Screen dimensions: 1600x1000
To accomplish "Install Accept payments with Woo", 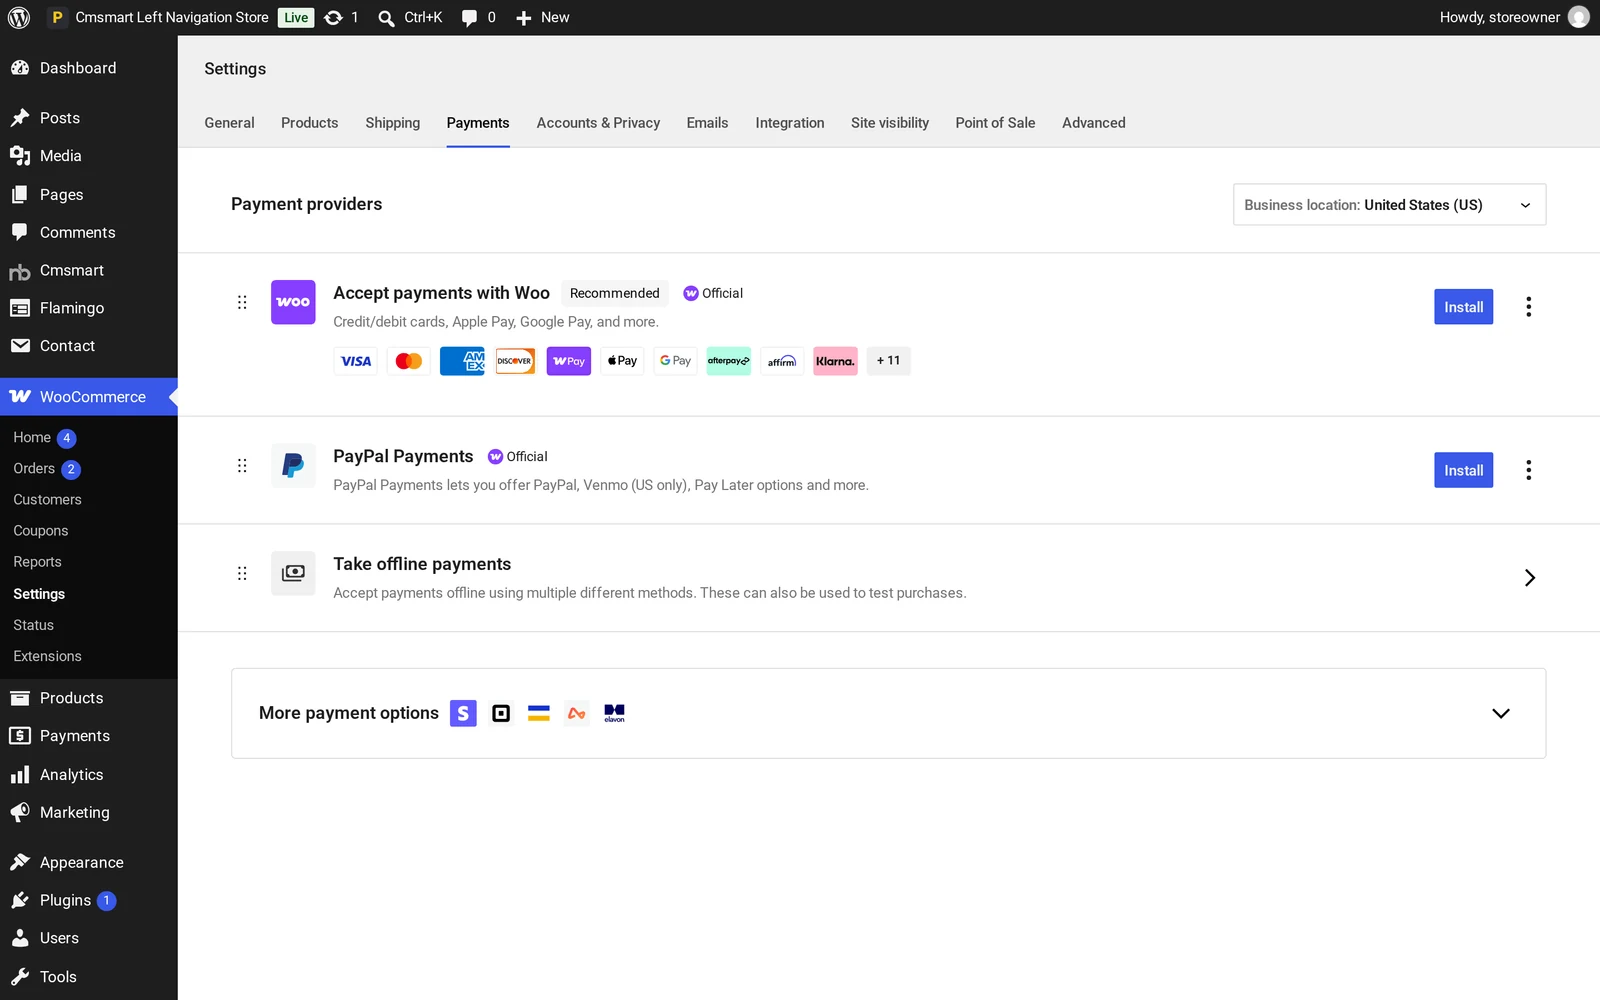I will pyautogui.click(x=1463, y=307).
